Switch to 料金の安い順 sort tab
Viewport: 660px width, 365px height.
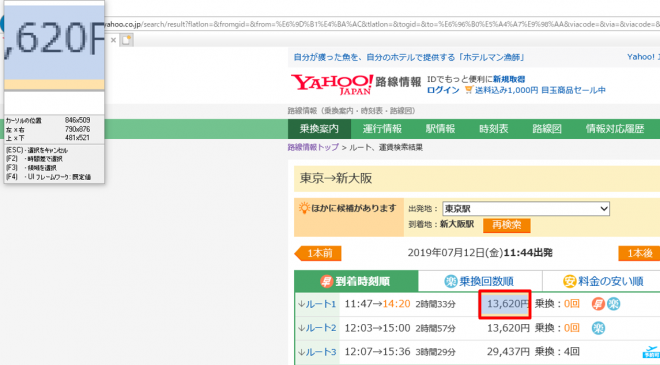click(x=602, y=281)
